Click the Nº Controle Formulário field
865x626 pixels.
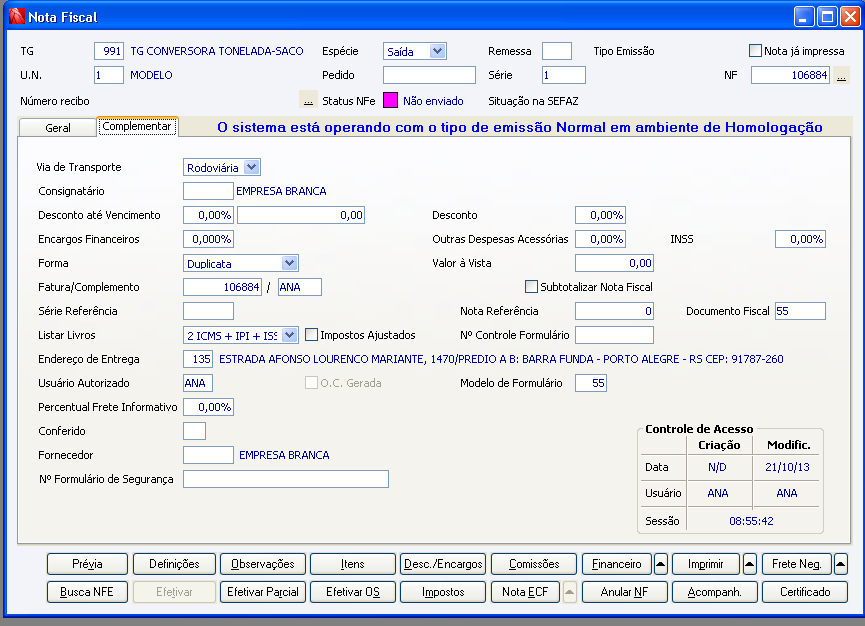pyautogui.click(x=615, y=335)
